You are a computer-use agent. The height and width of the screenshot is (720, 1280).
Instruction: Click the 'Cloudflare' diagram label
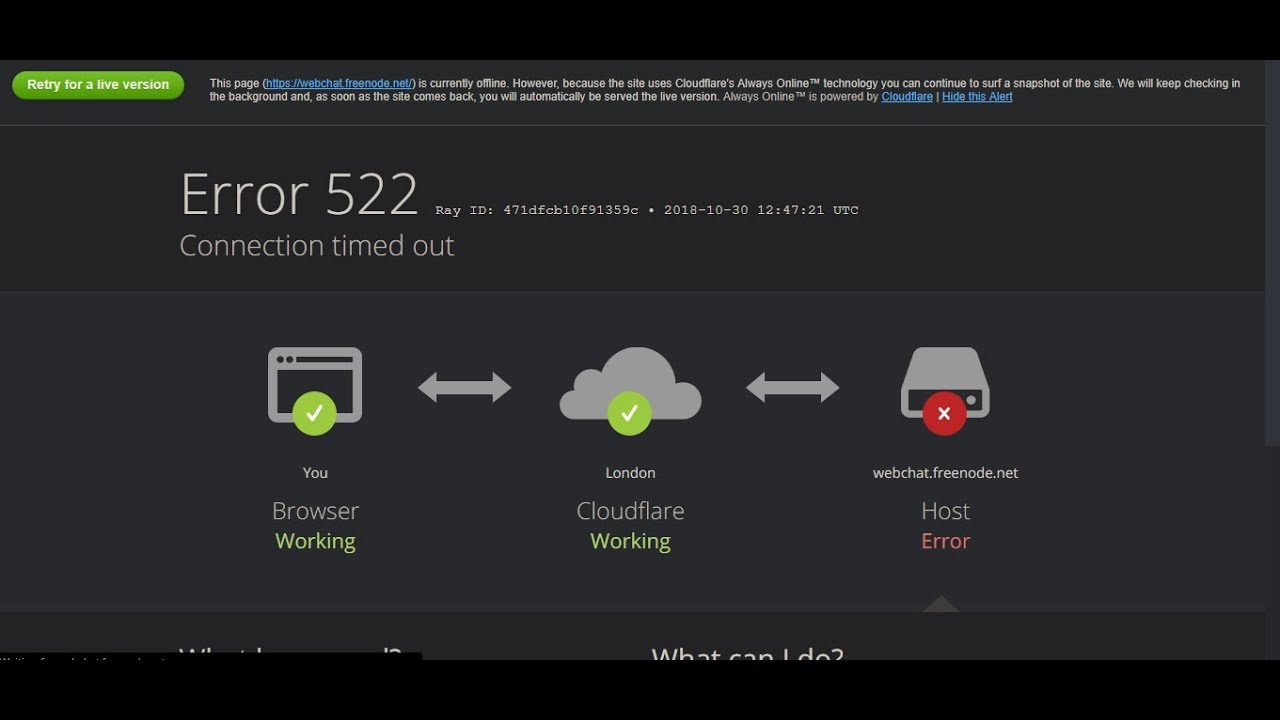[630, 511]
